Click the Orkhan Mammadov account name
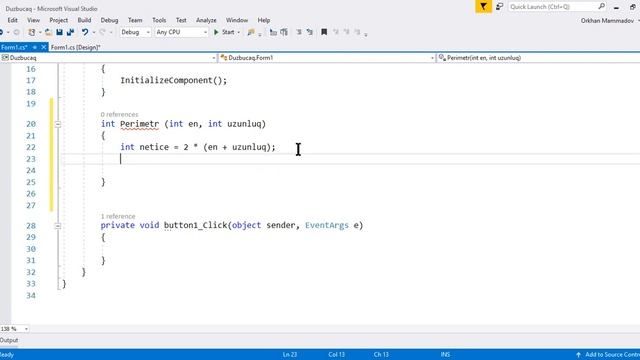 click(x=607, y=20)
